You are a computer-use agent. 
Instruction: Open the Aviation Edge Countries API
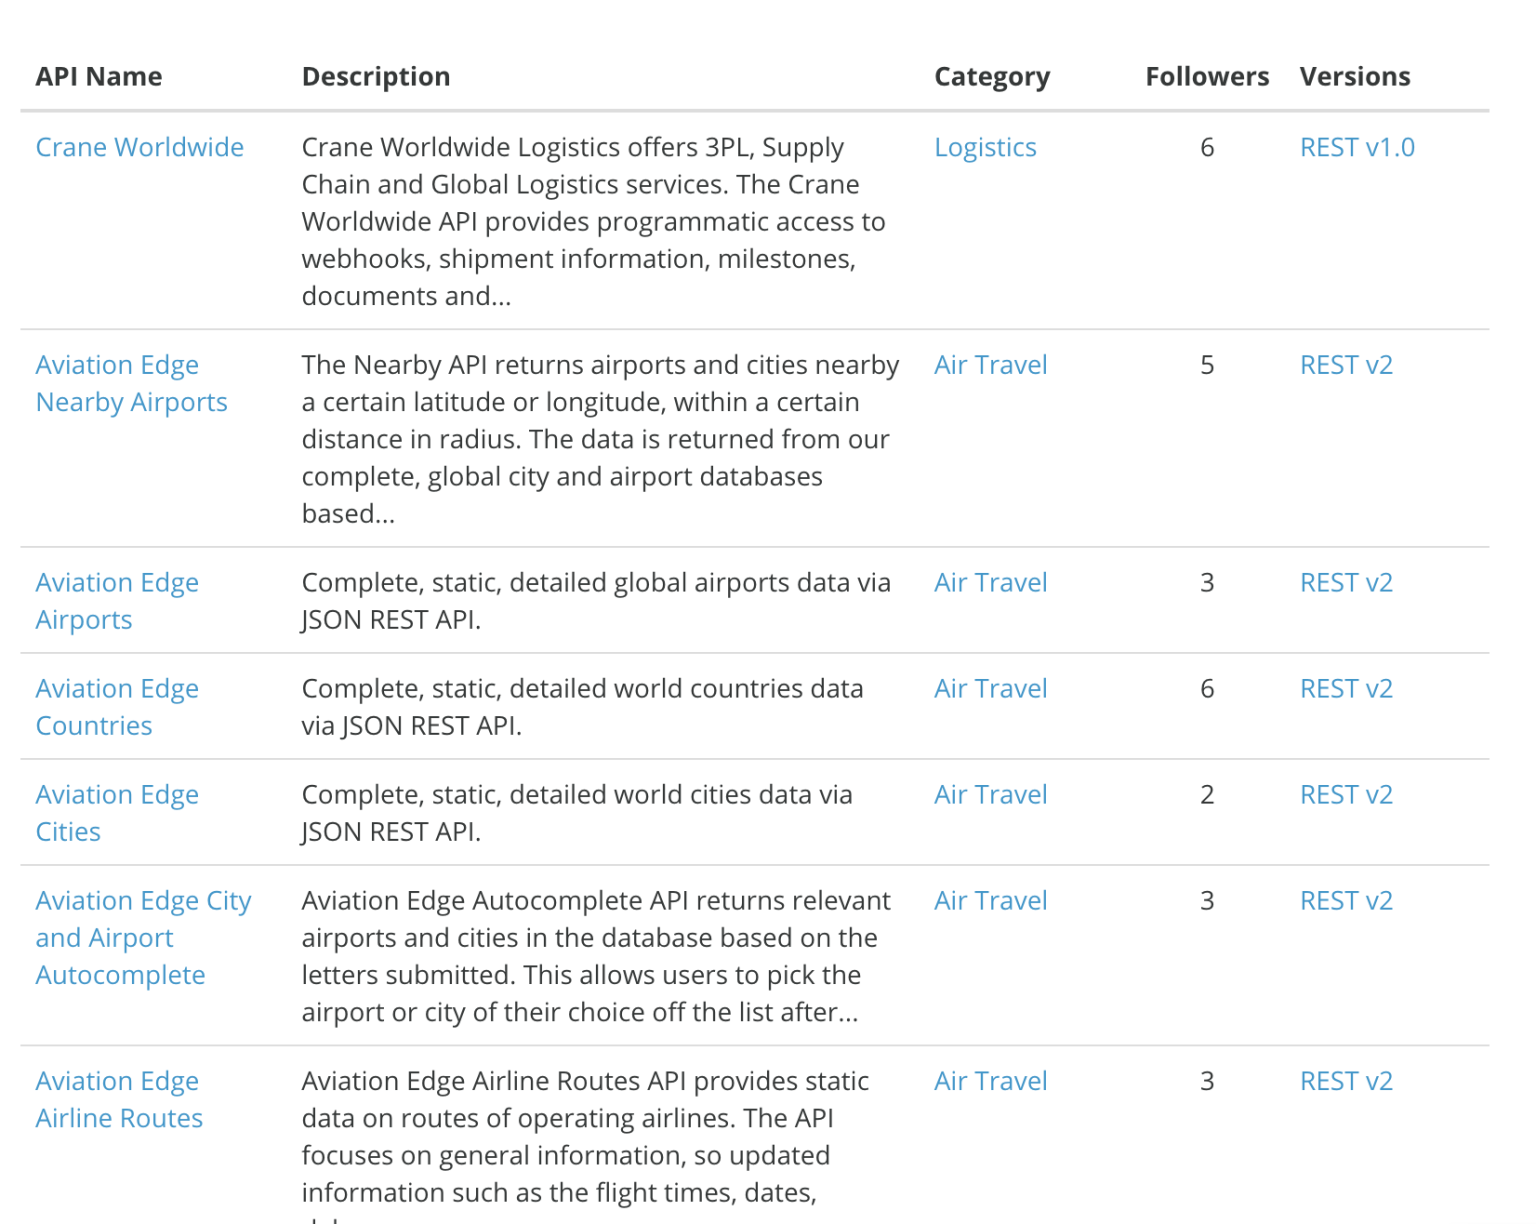point(117,707)
